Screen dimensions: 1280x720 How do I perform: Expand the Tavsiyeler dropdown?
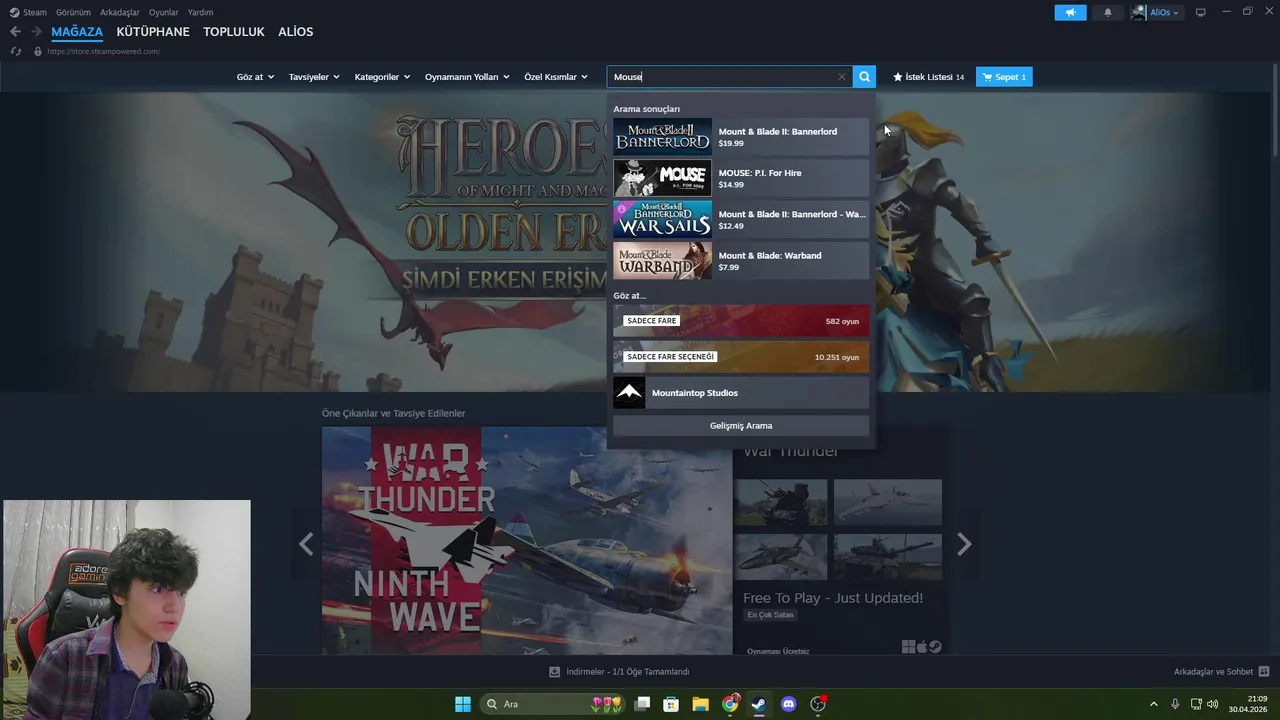coord(314,77)
